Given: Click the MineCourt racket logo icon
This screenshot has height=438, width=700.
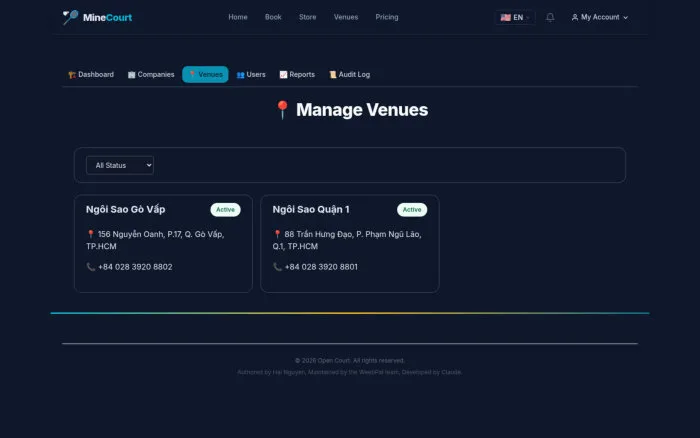Looking at the screenshot, I should [70, 17].
